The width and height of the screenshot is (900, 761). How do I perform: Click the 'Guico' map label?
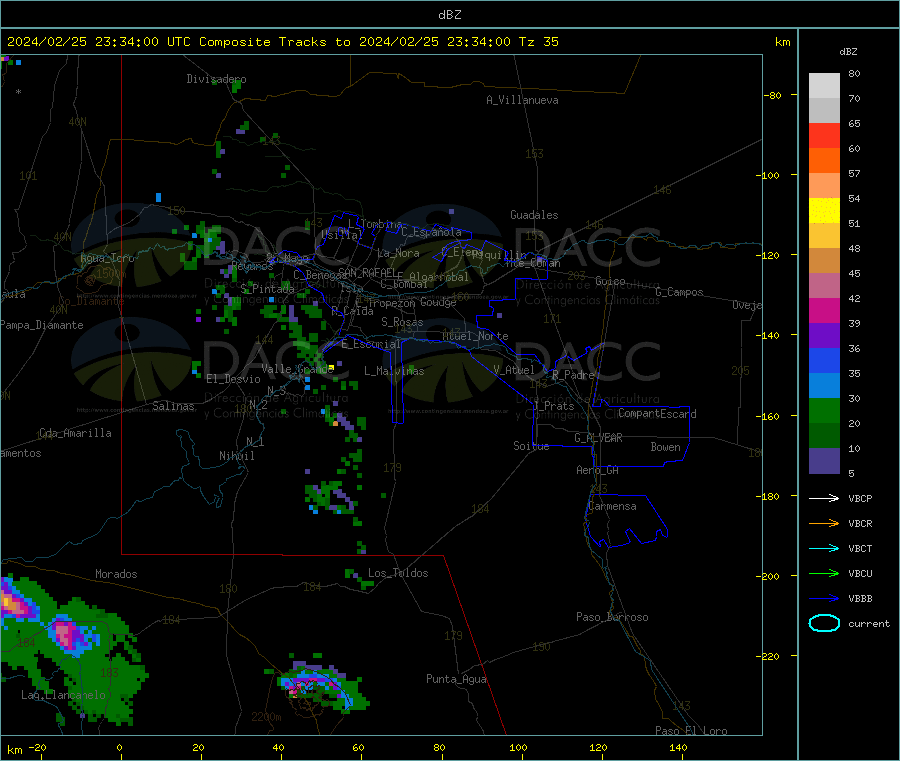(x=610, y=281)
